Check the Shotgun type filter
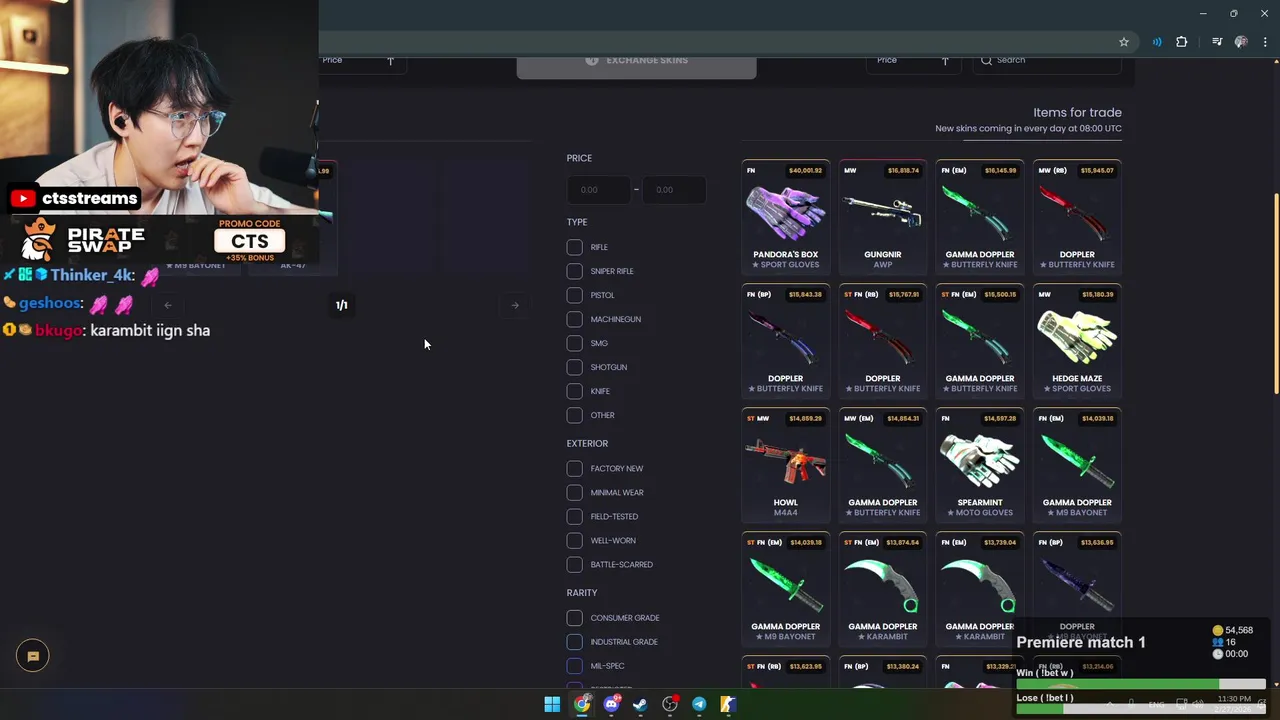1280x720 pixels. pos(574,367)
